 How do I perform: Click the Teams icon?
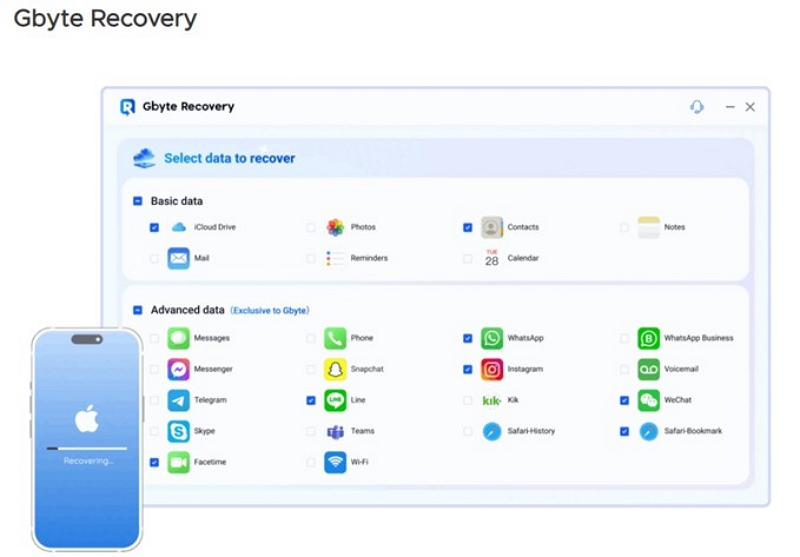tap(335, 432)
